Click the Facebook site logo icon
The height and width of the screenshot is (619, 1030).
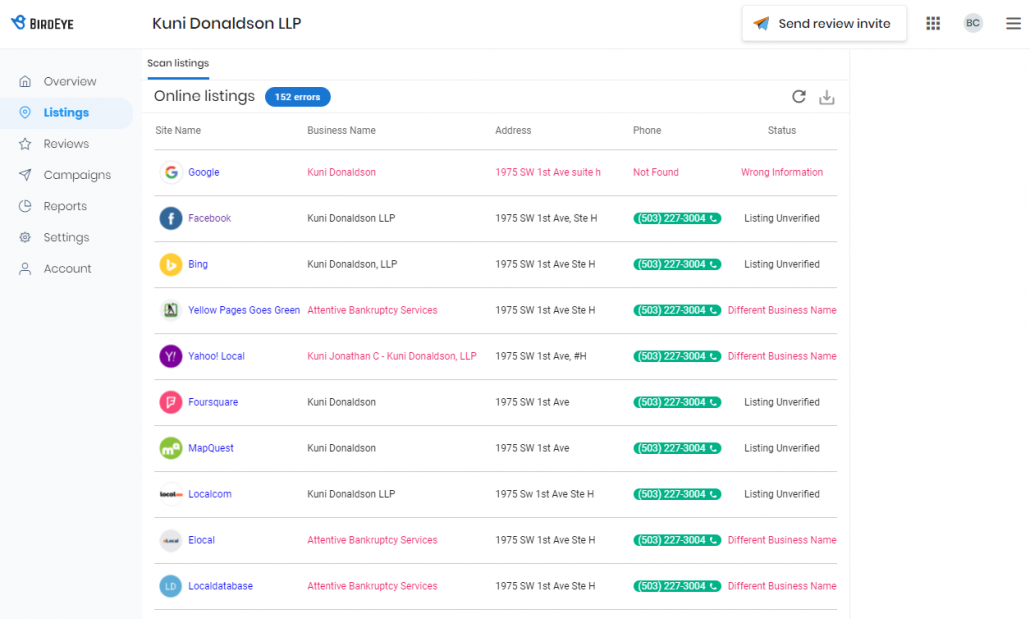(x=171, y=218)
